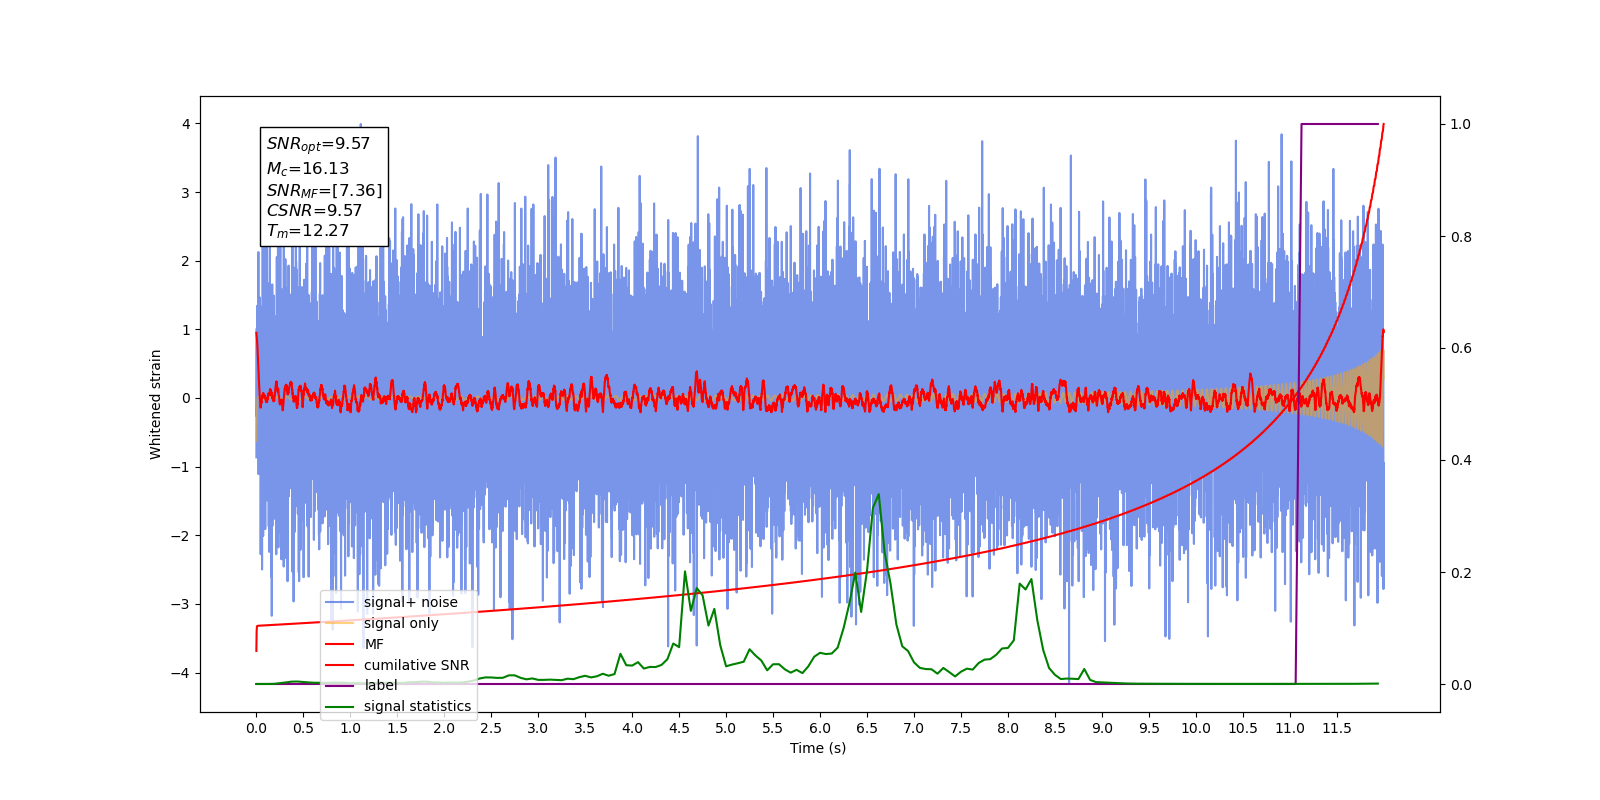The width and height of the screenshot is (1600, 800).
Task: Click the 0.8 tick on the right axis
Action: tap(1461, 237)
